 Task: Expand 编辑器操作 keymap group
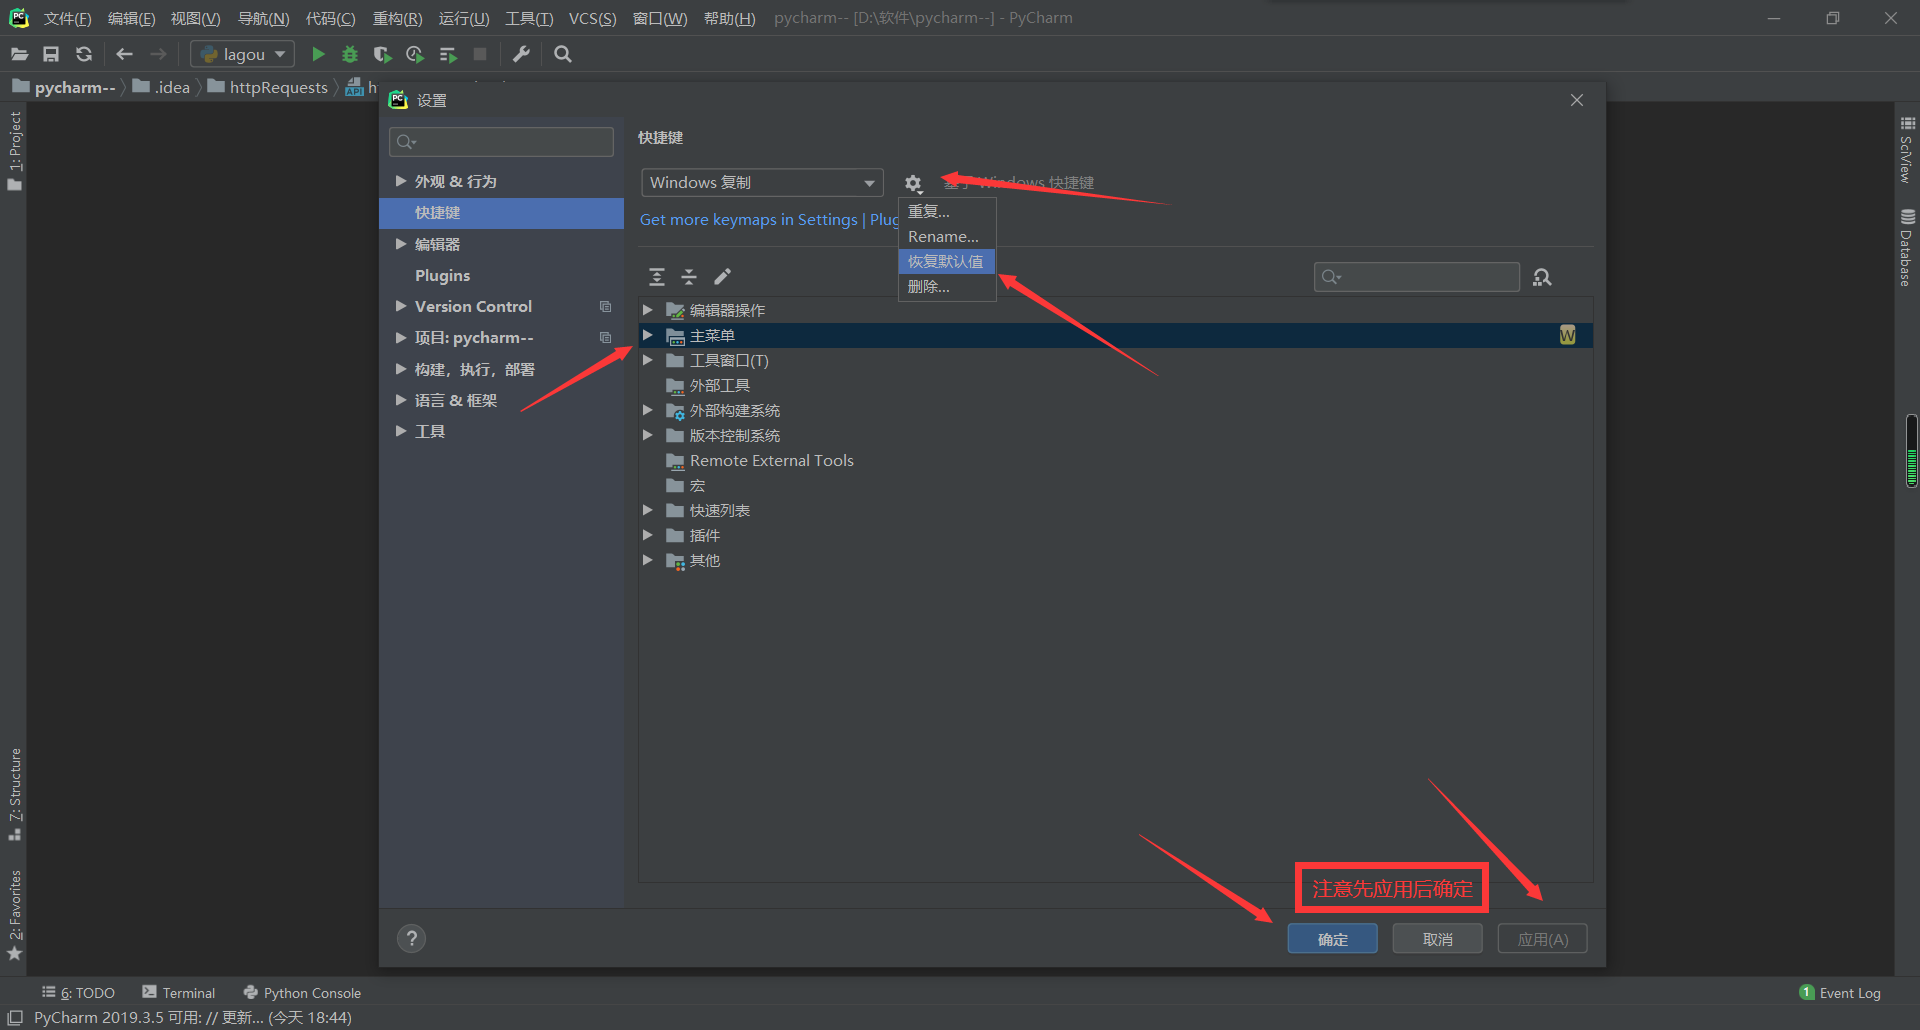[x=648, y=310]
